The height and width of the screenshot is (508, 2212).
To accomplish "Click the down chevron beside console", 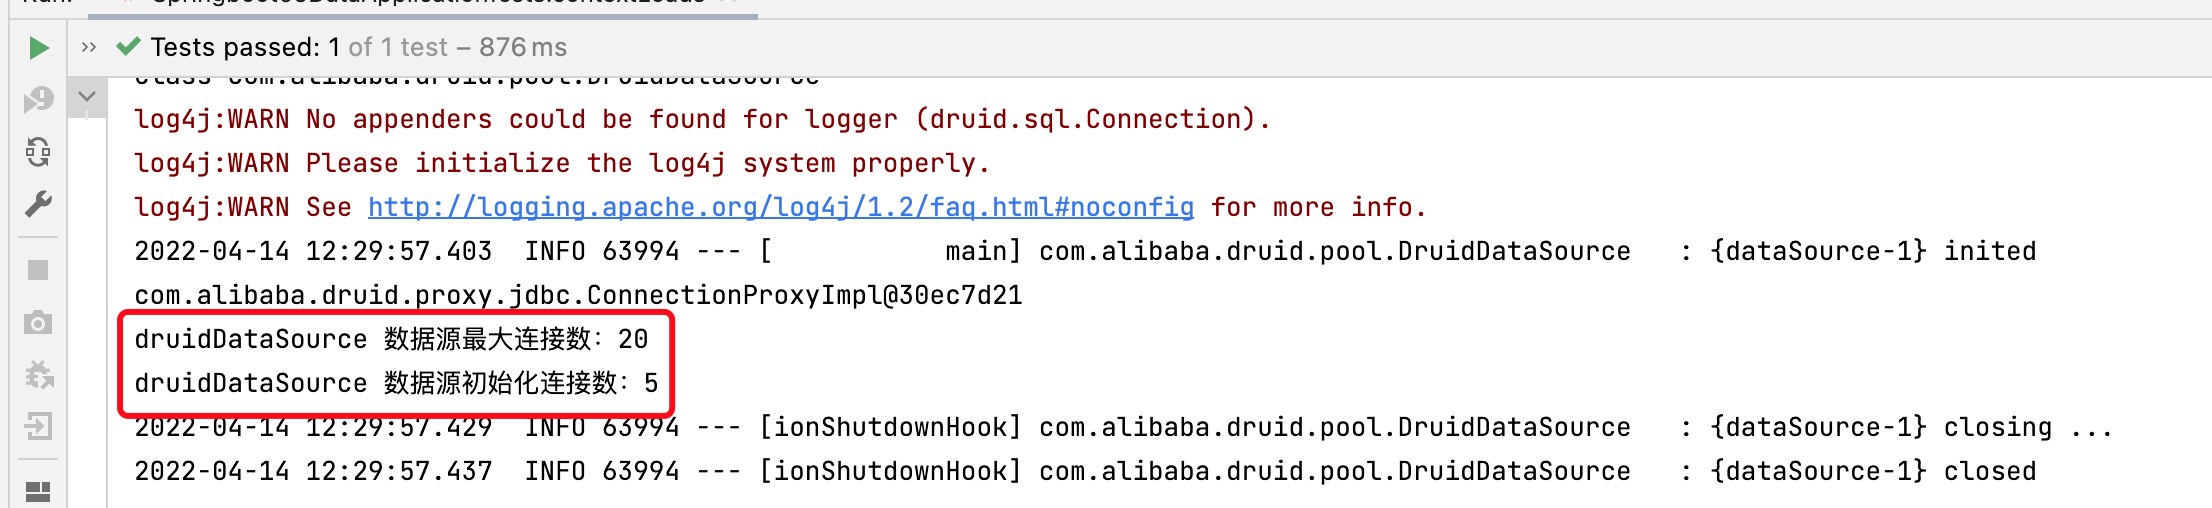I will tap(87, 97).
